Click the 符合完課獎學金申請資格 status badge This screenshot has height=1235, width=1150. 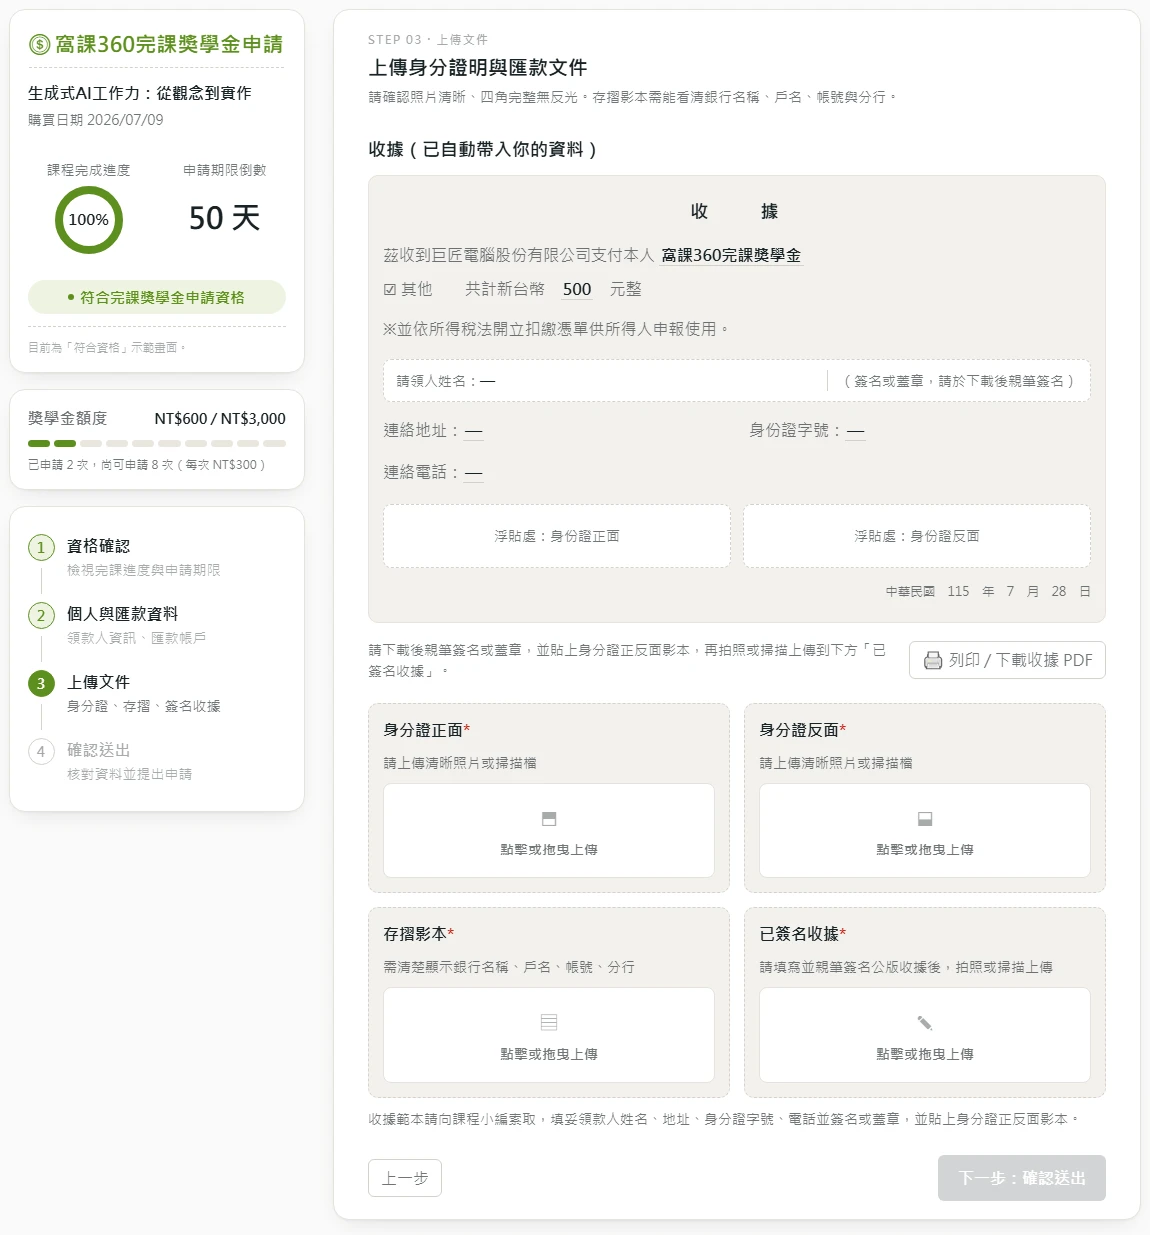coord(157,297)
